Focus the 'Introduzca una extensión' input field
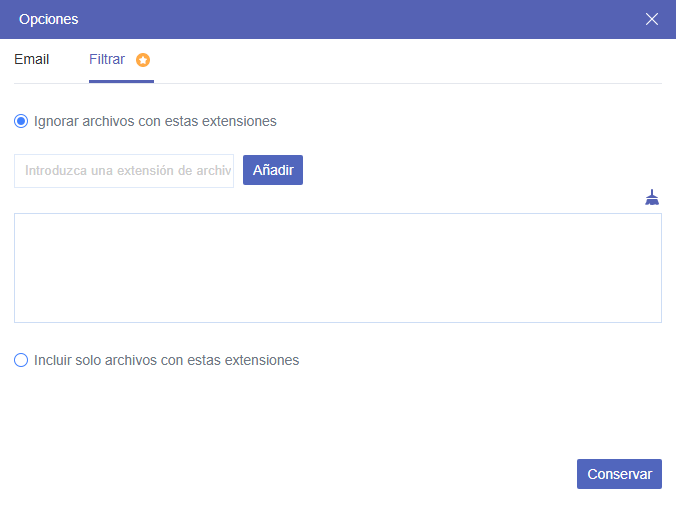 [x=124, y=170]
